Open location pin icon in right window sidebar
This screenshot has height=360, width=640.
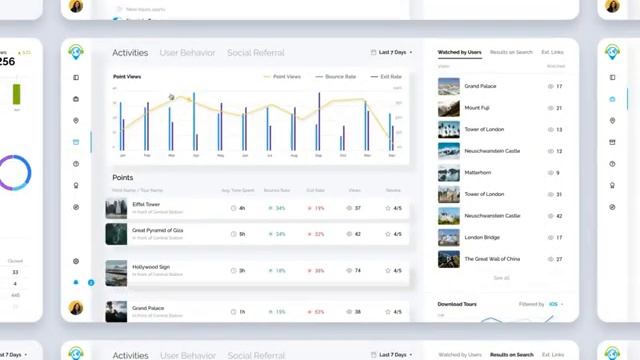612,120
